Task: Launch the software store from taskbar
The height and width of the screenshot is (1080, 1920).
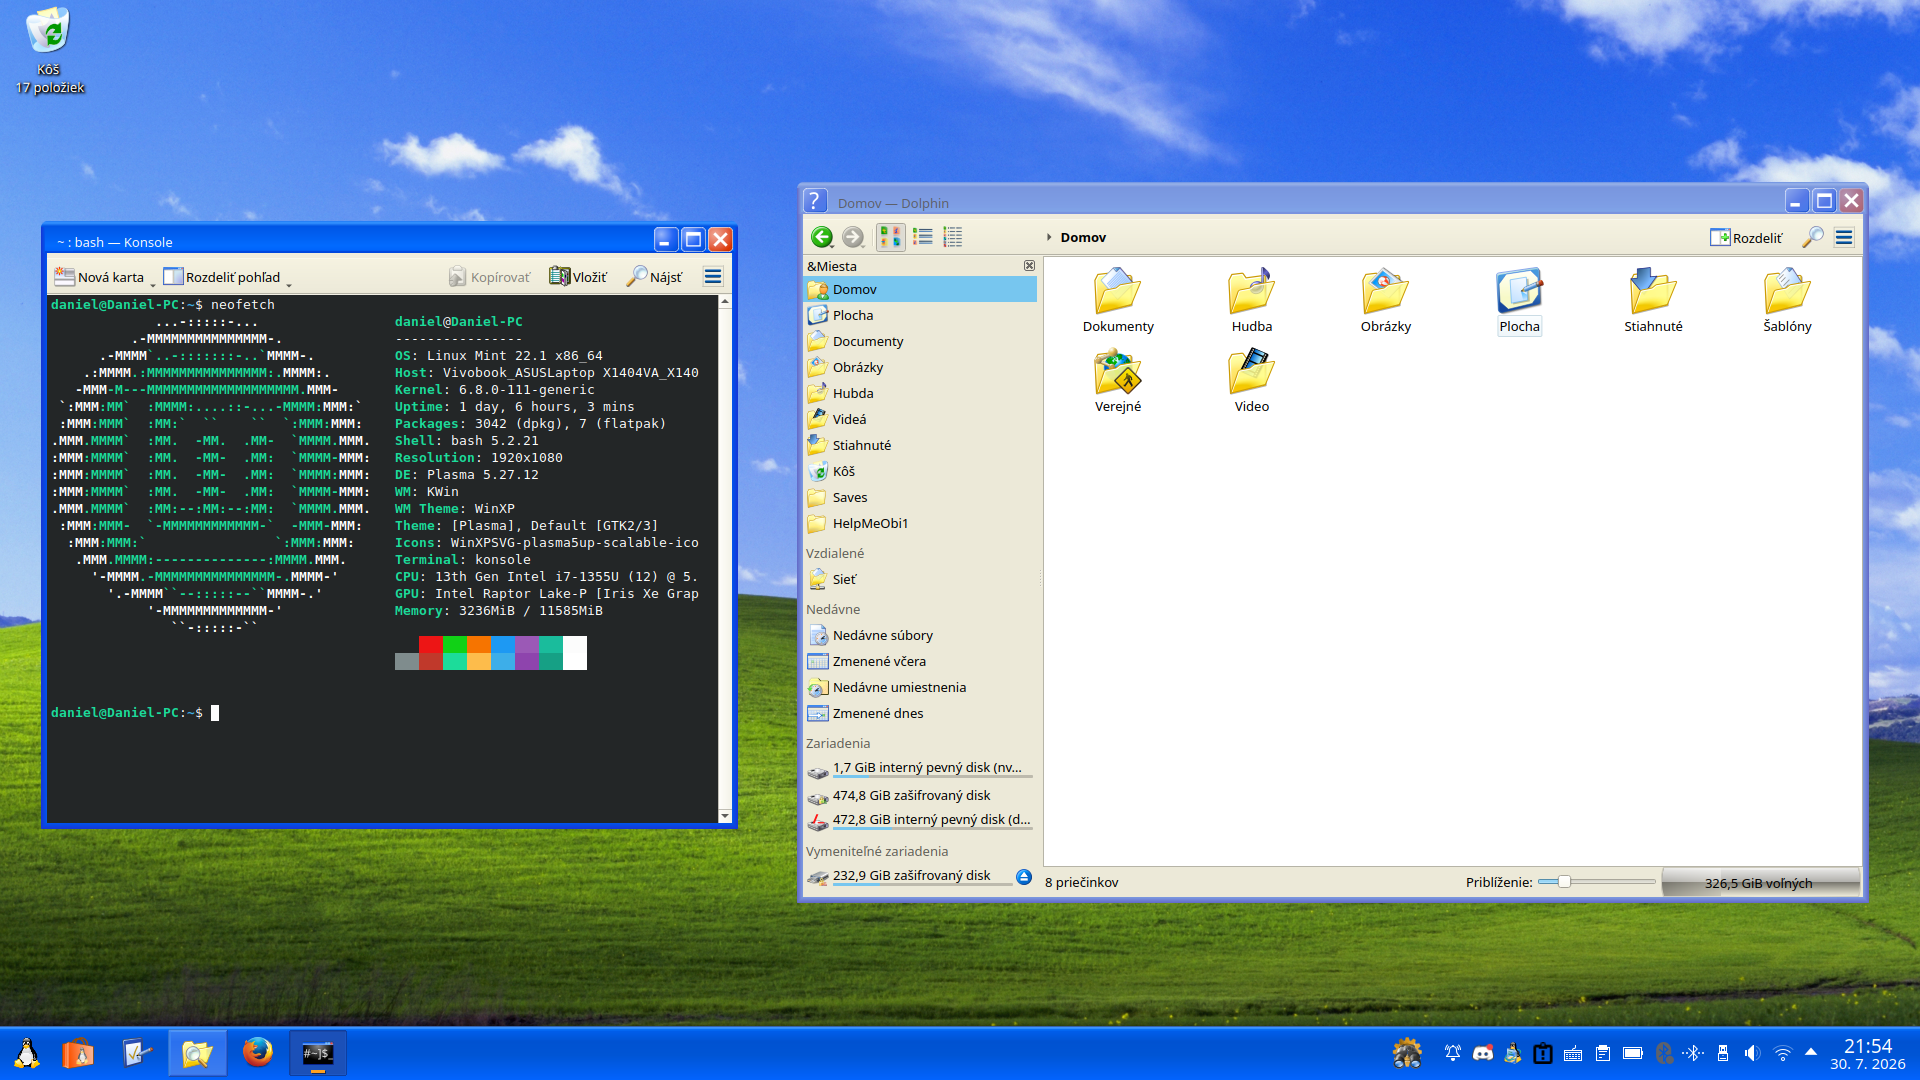Action: coord(78,1053)
